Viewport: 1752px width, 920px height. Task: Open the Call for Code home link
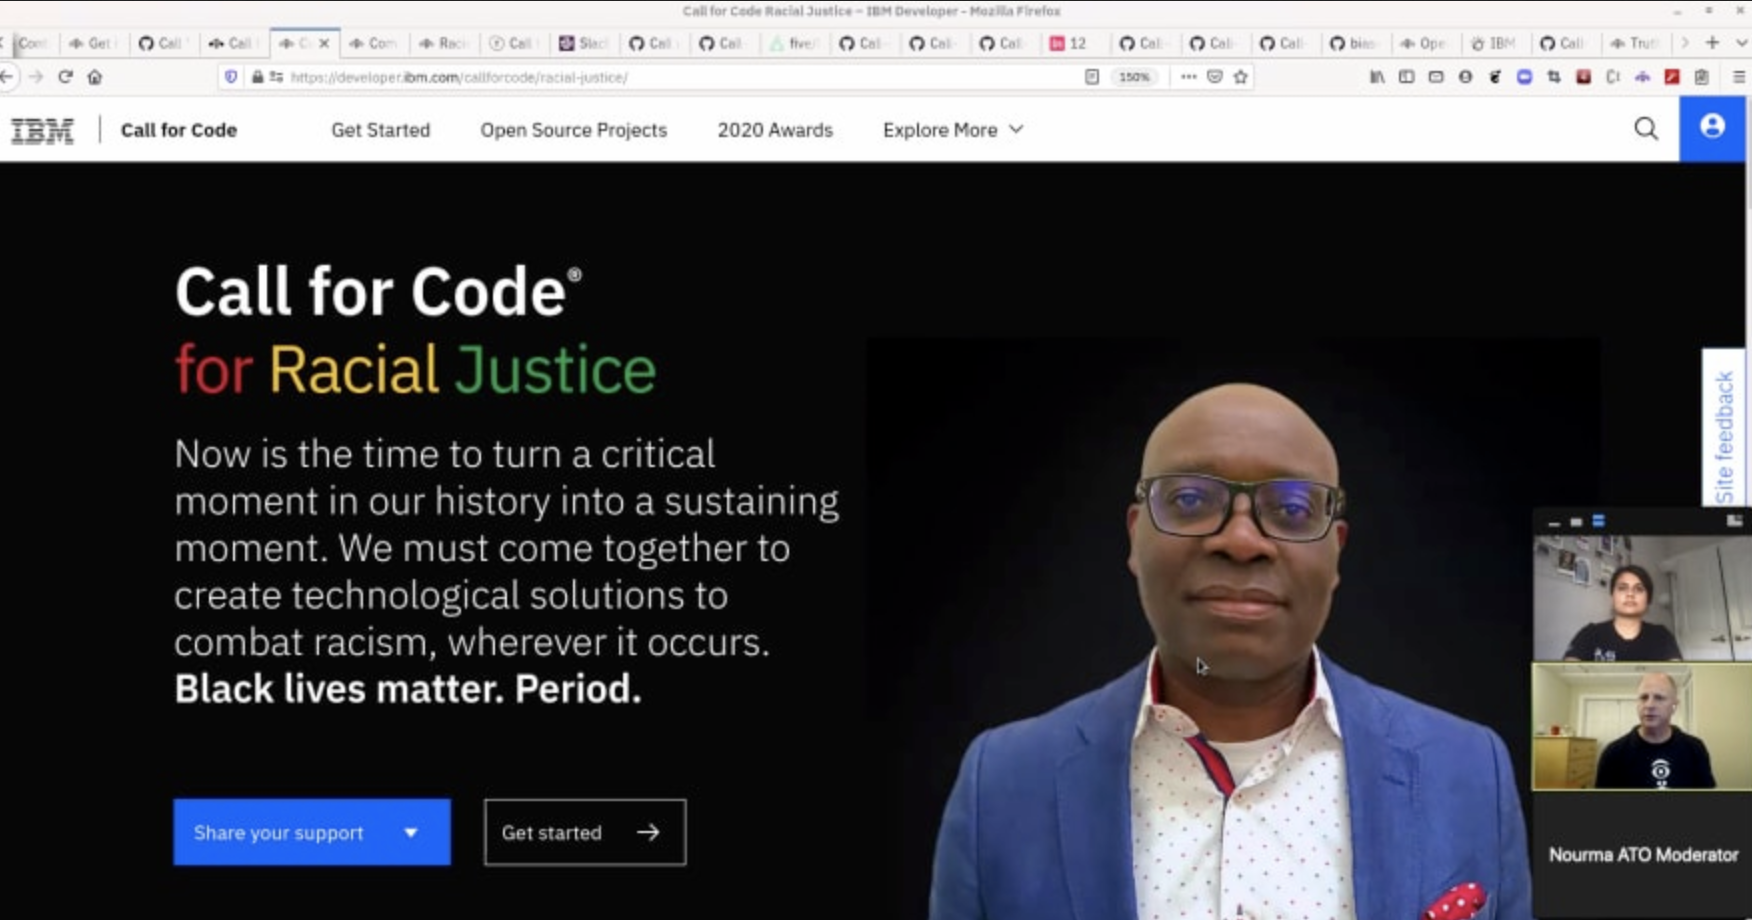point(179,130)
